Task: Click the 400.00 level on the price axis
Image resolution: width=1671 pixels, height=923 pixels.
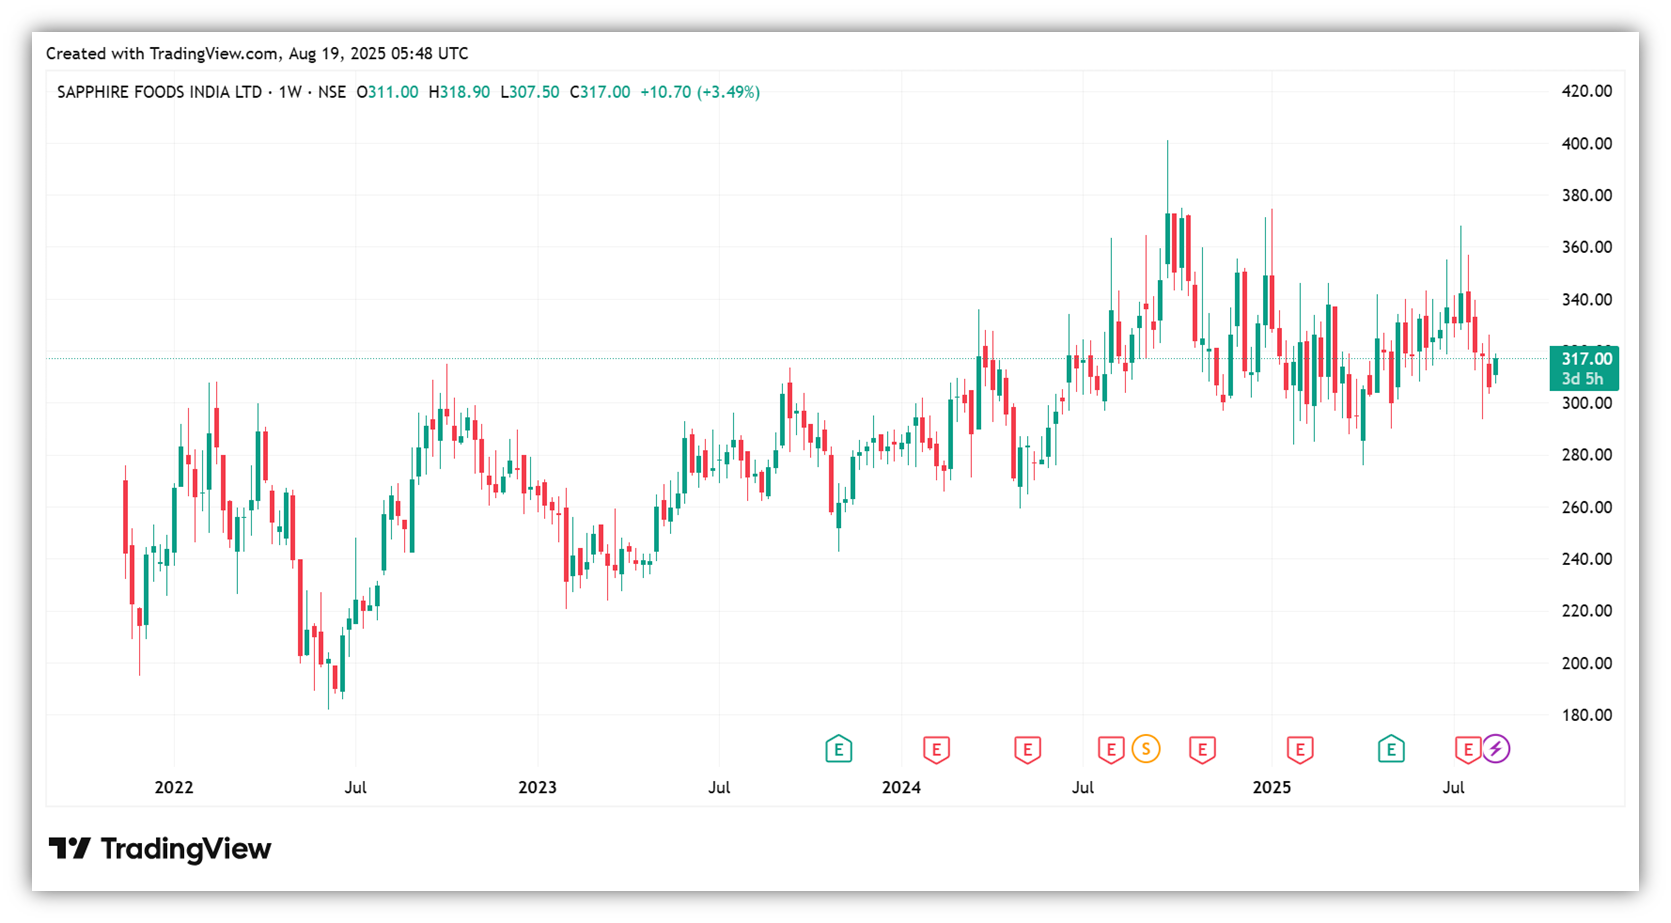Action: 1586,144
